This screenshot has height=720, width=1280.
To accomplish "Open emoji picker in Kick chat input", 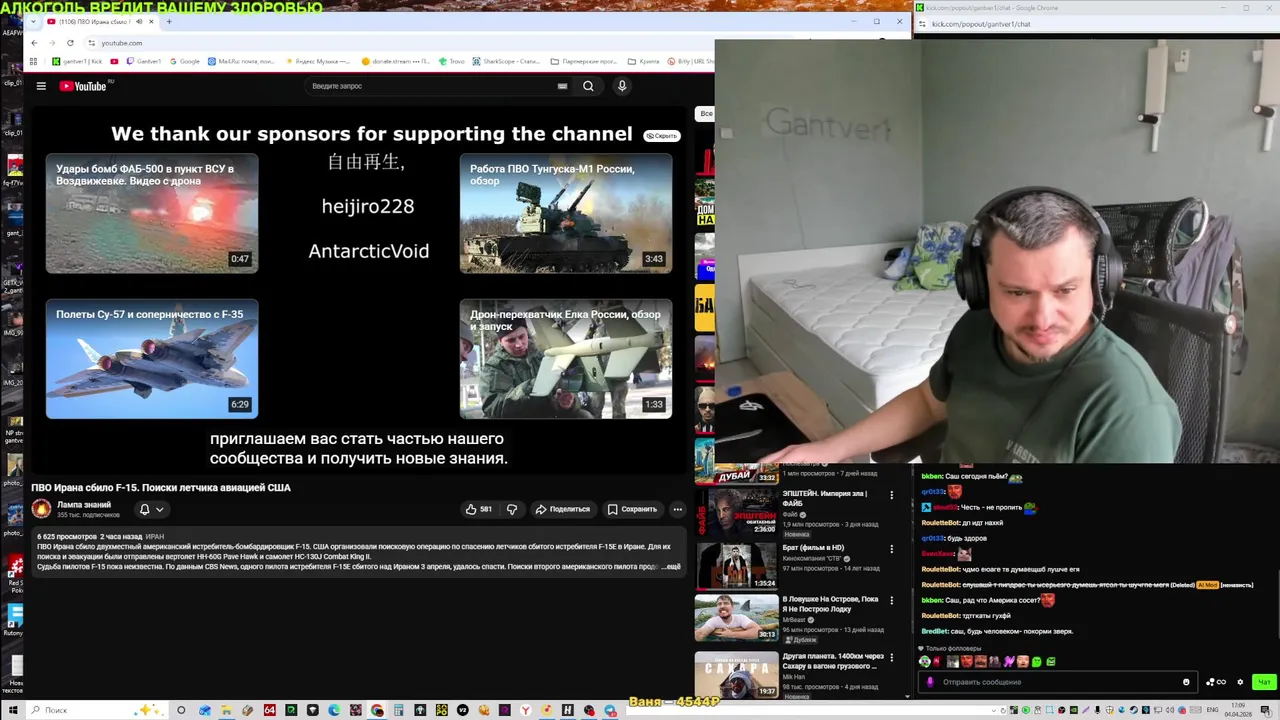I will [x=1186, y=682].
